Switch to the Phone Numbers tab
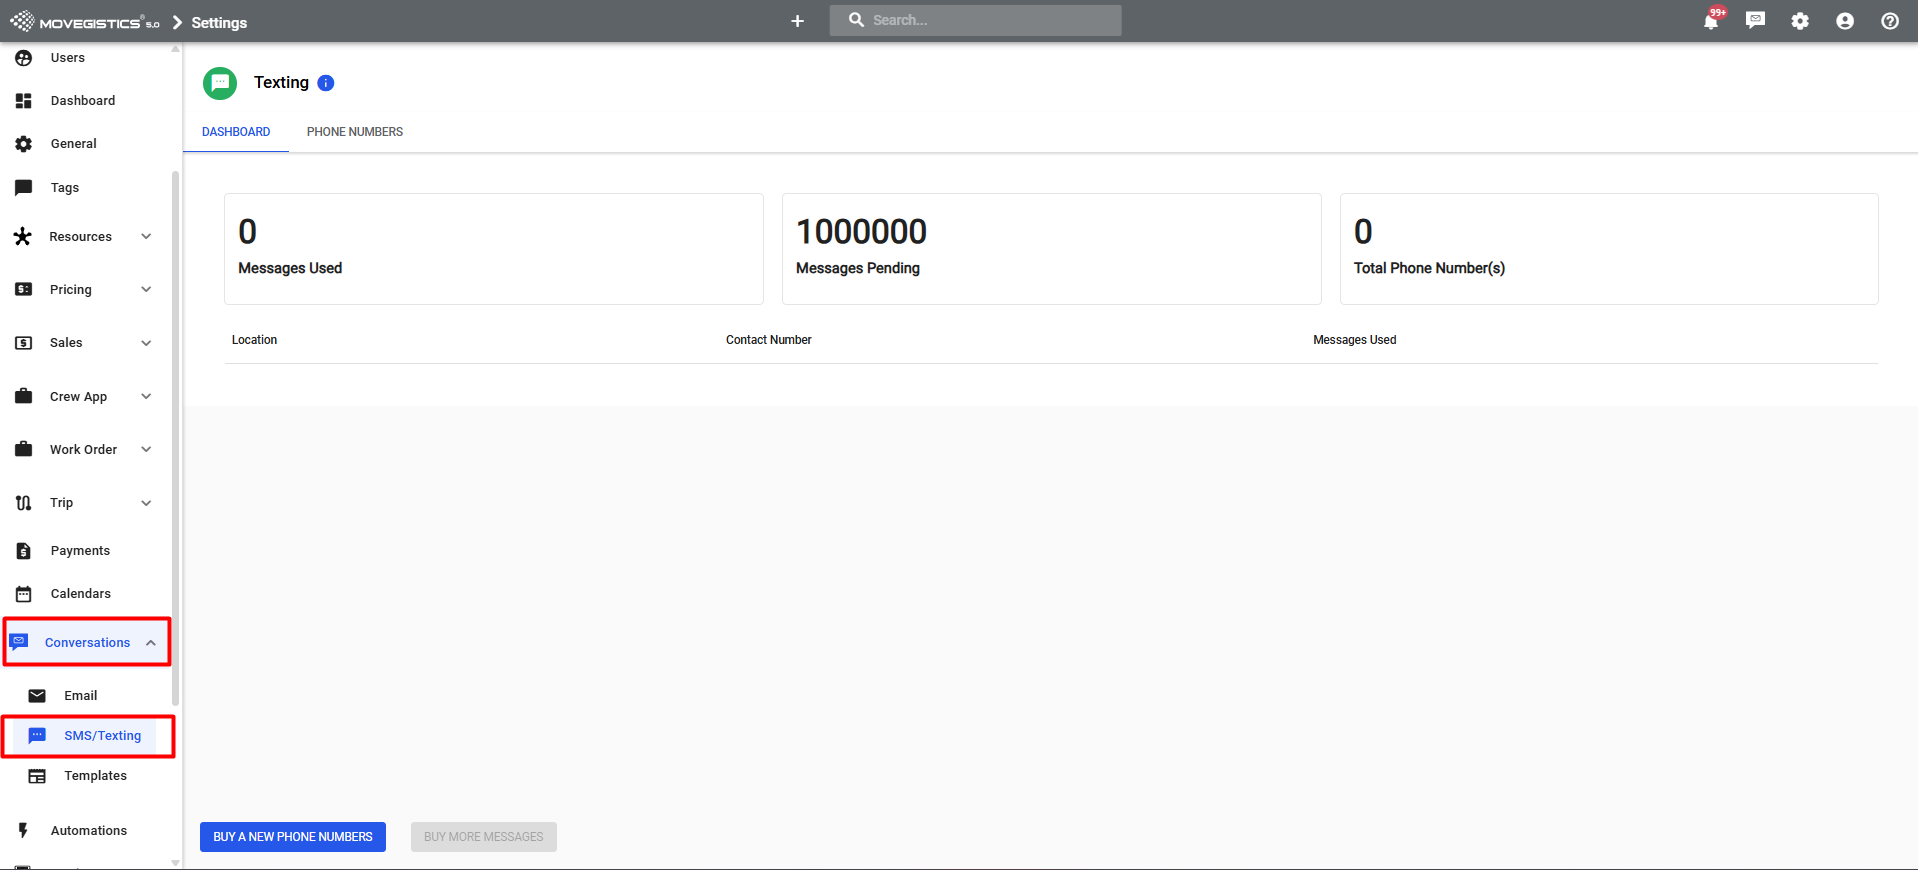Viewport: 1918px width, 870px height. [354, 132]
